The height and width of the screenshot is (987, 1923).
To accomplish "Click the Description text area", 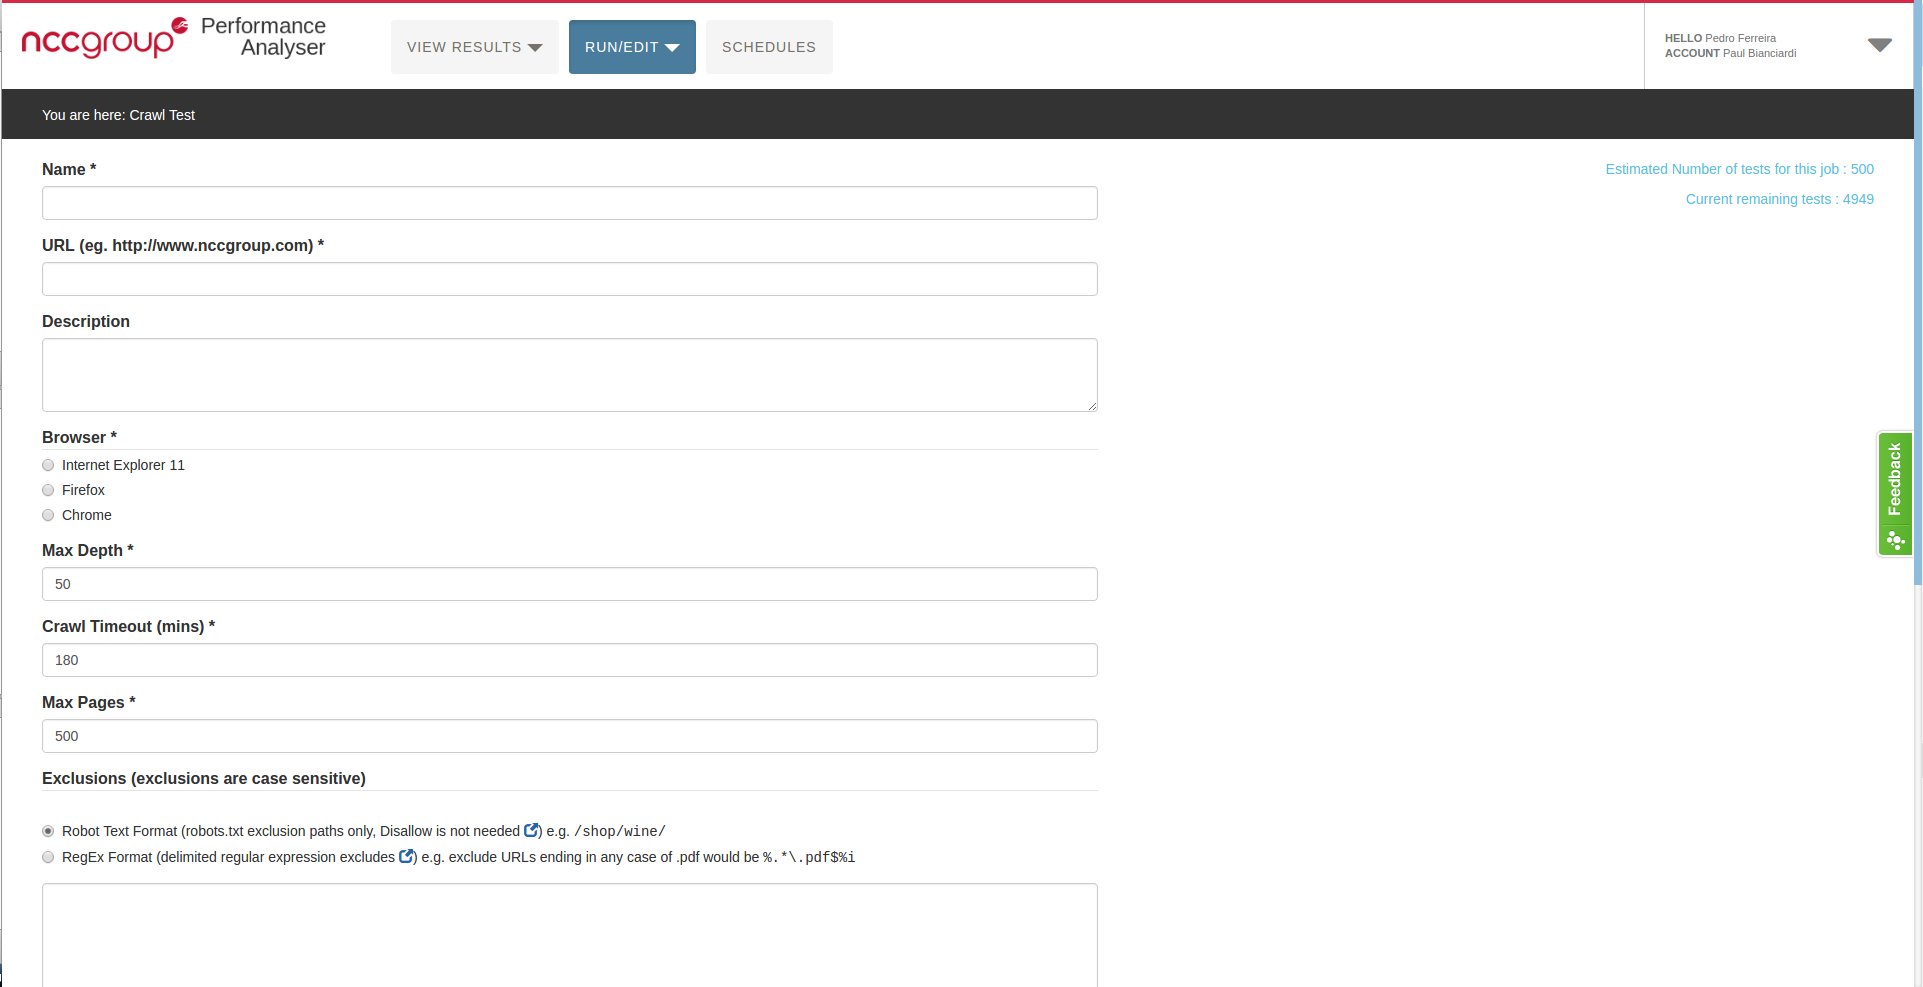I will (570, 375).
